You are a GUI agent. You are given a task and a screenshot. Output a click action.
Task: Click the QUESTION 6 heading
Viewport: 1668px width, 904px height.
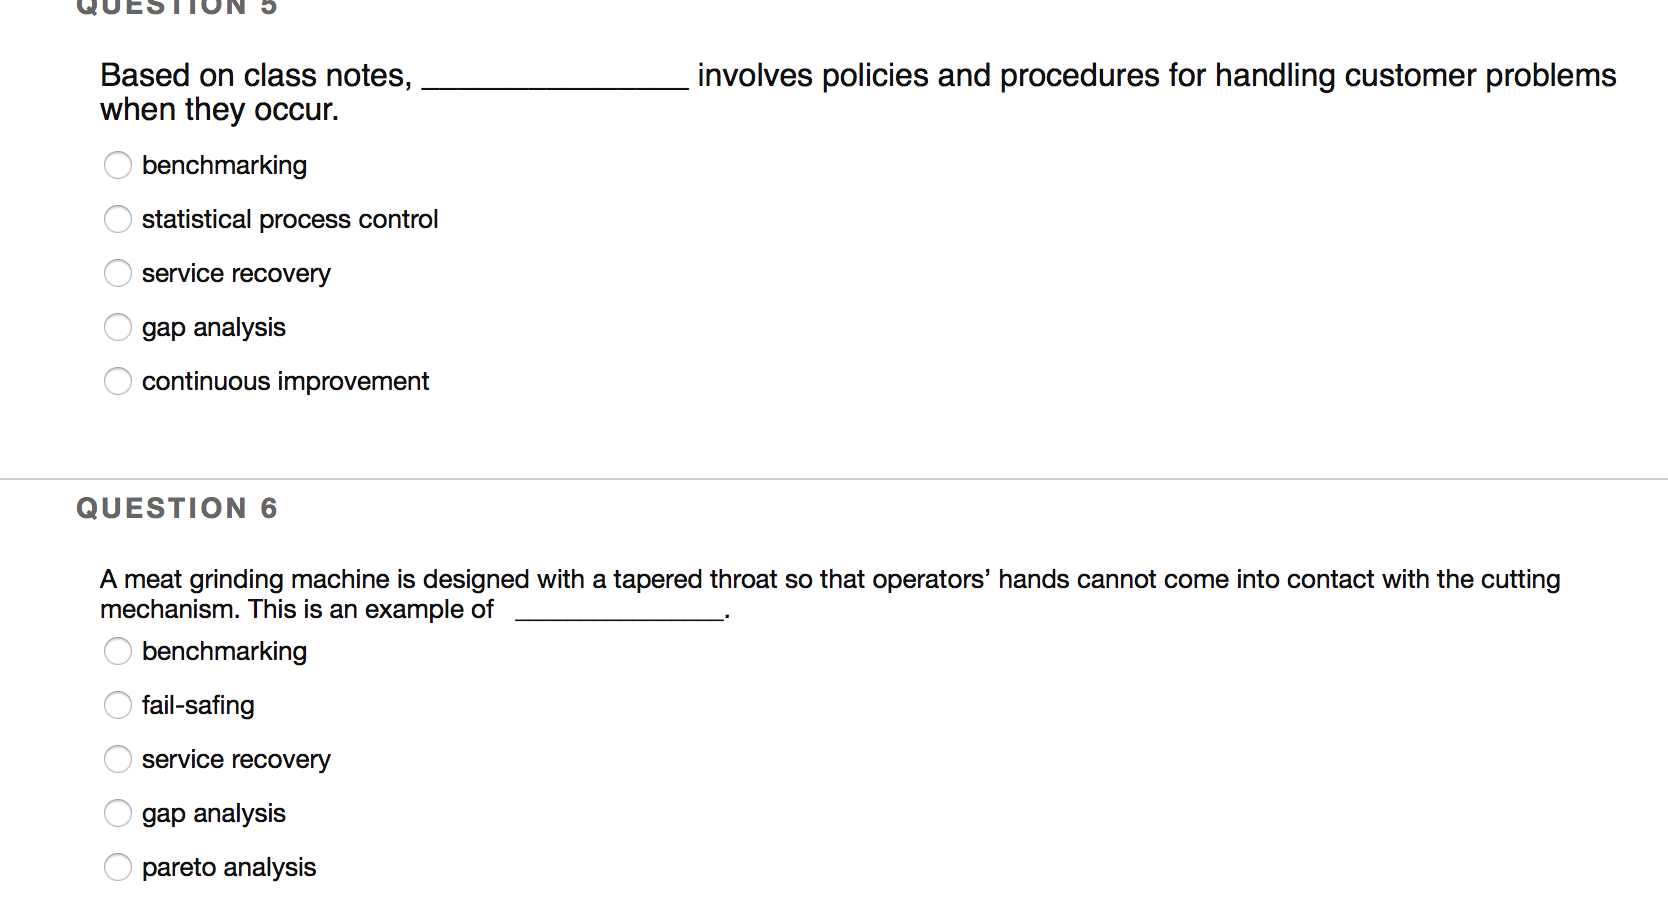tap(176, 508)
